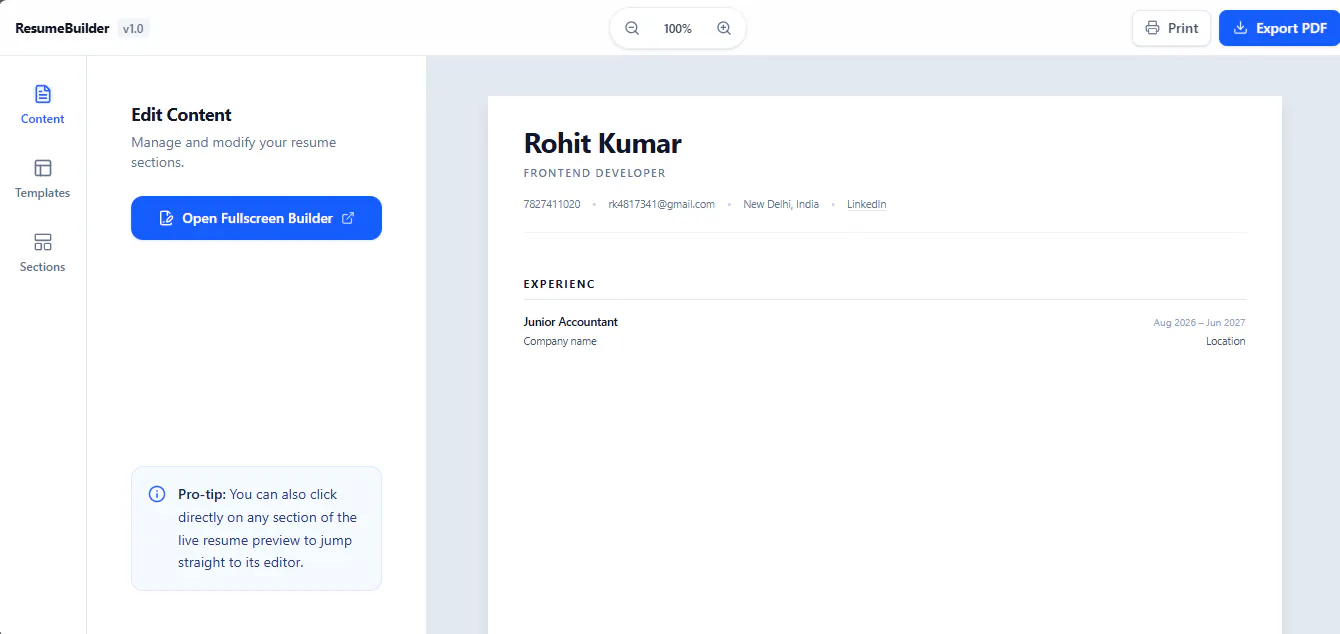This screenshot has height=634, width=1340.
Task: Click the ResumeBuilder logo text
Action: 62,28
